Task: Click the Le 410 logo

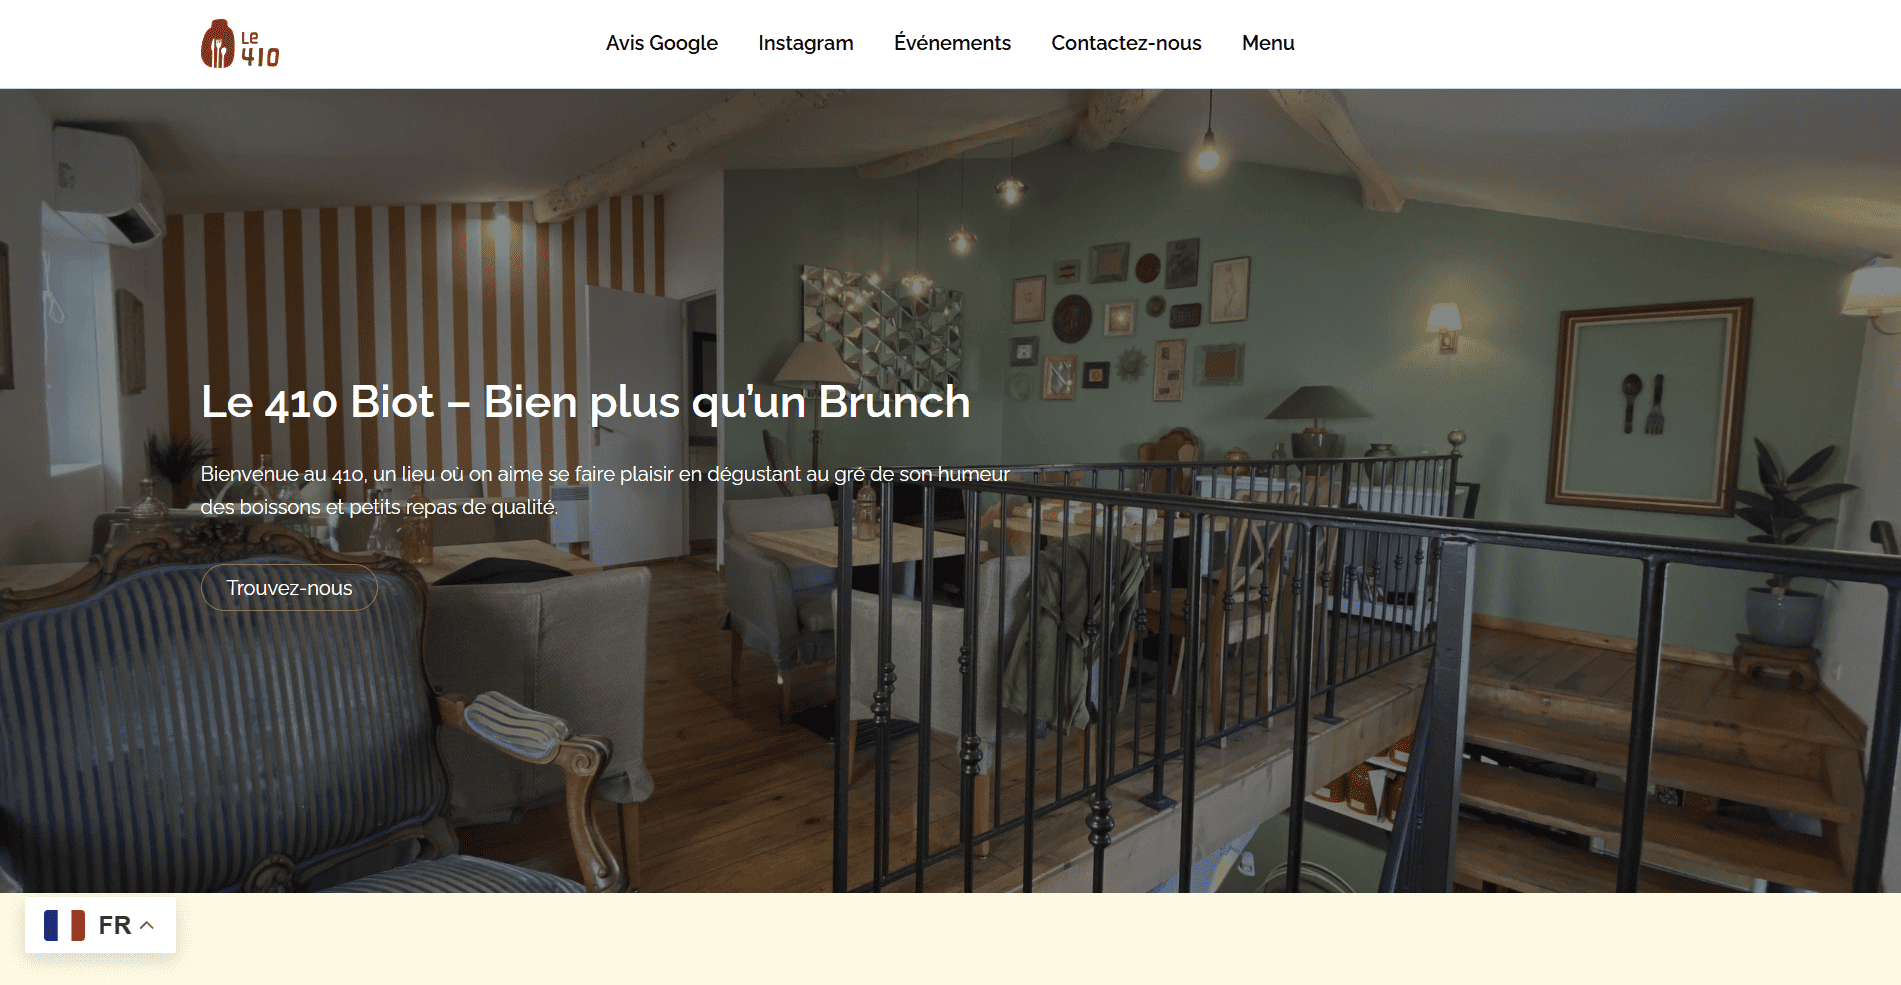Action: (240, 44)
